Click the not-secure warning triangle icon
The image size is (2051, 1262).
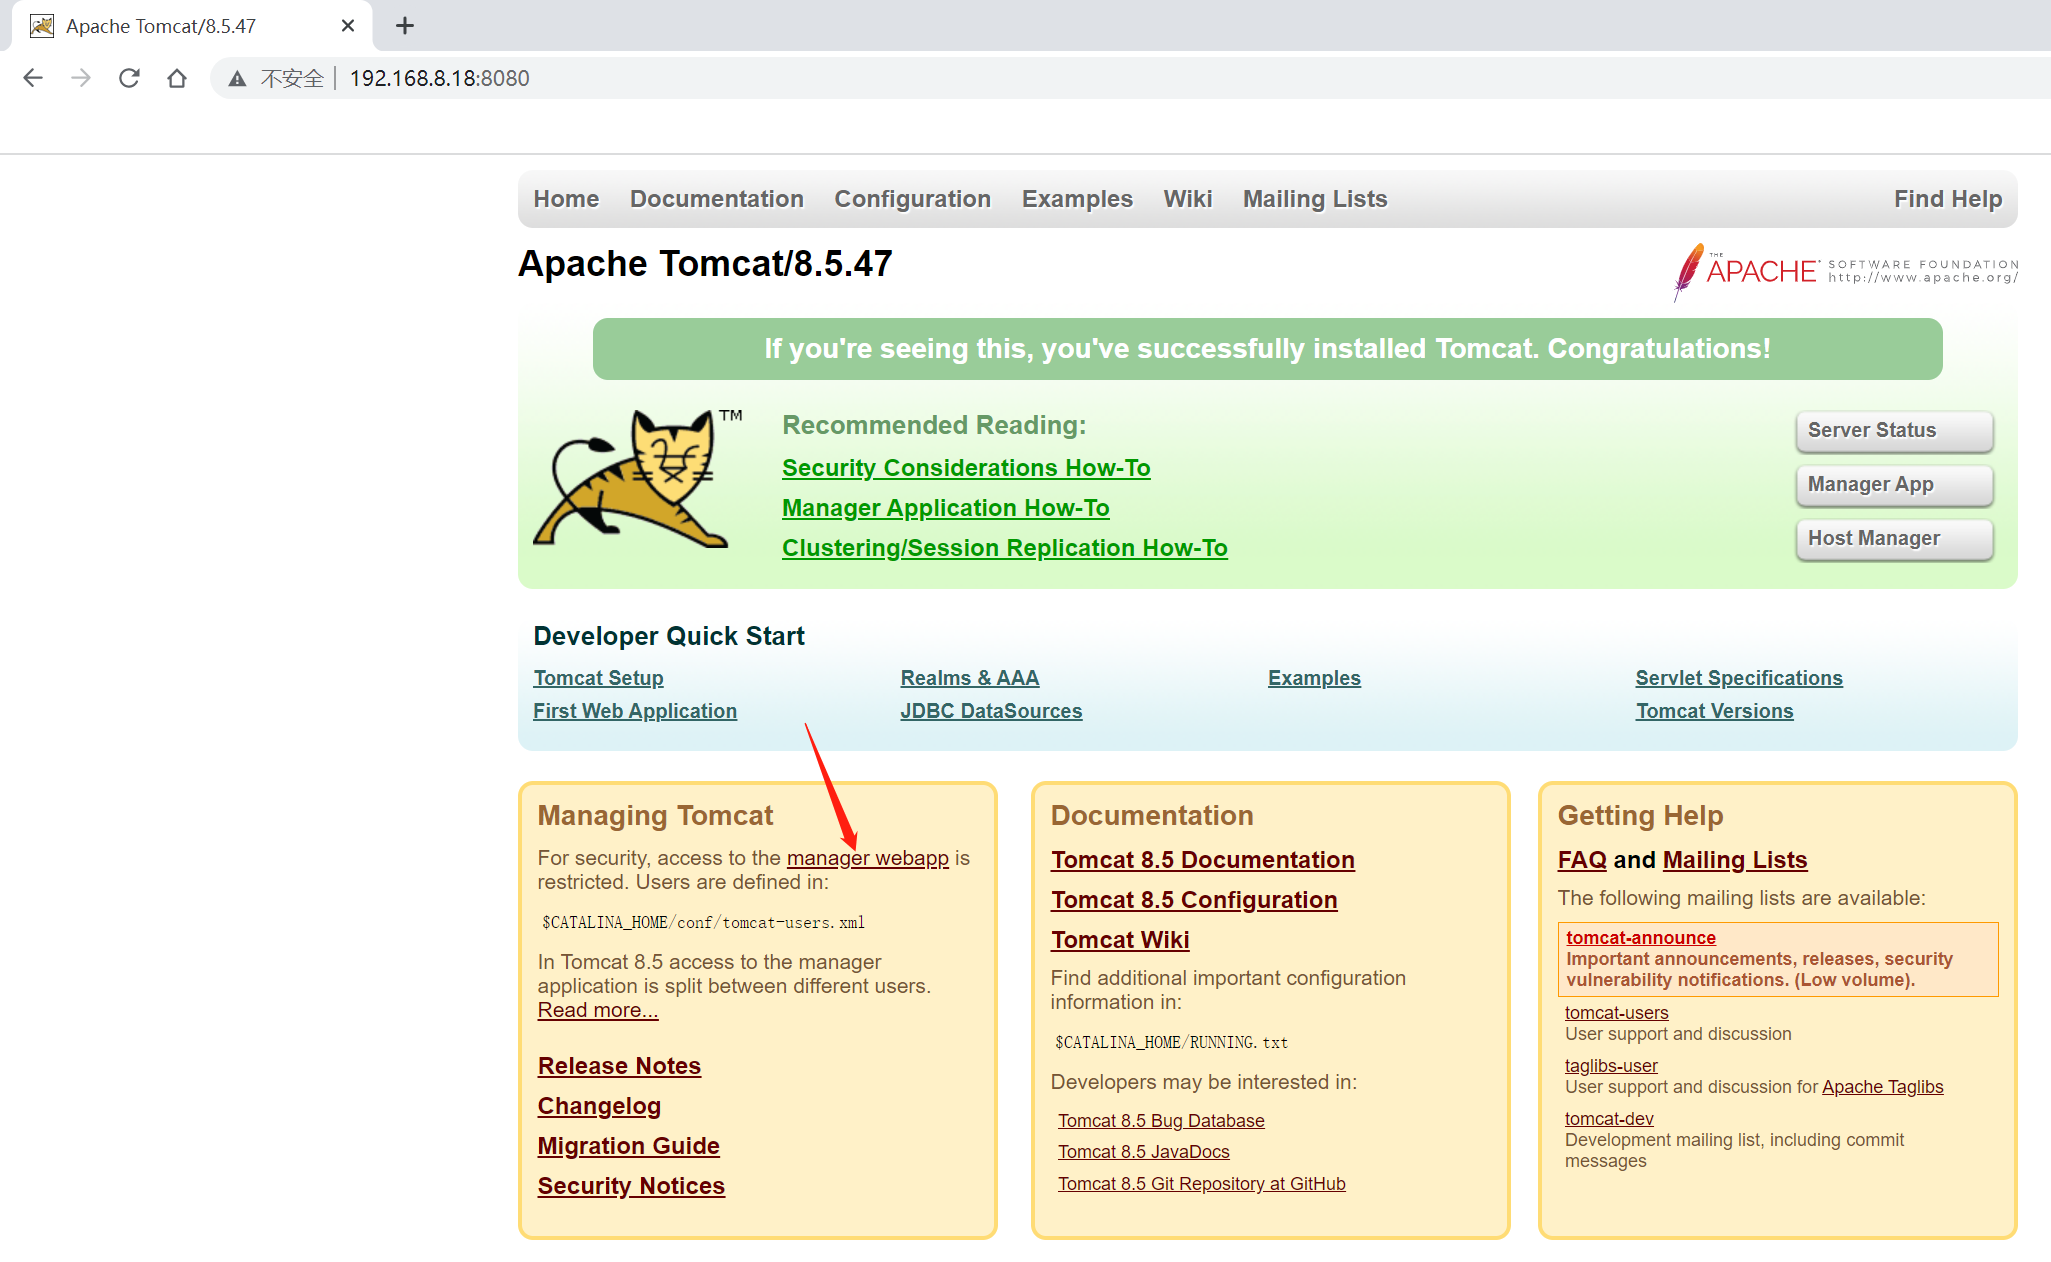[237, 79]
